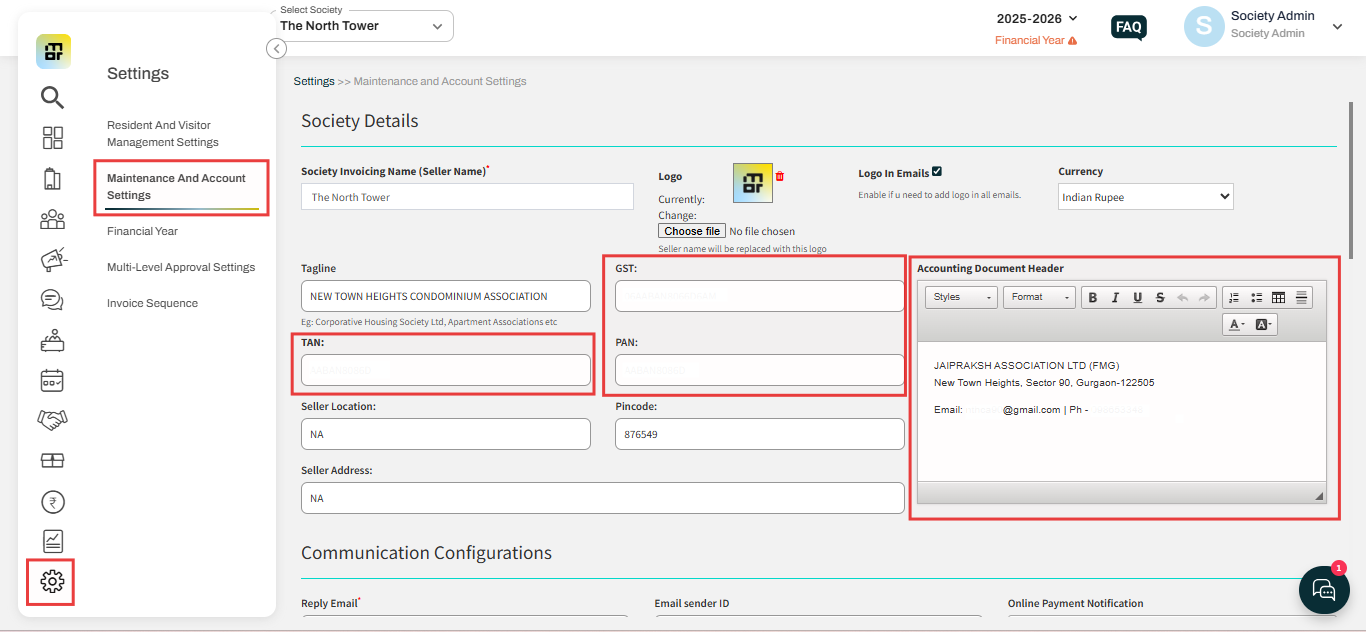
Task: Open the rupee payments icon in the sidebar
Action: [x=52, y=501]
